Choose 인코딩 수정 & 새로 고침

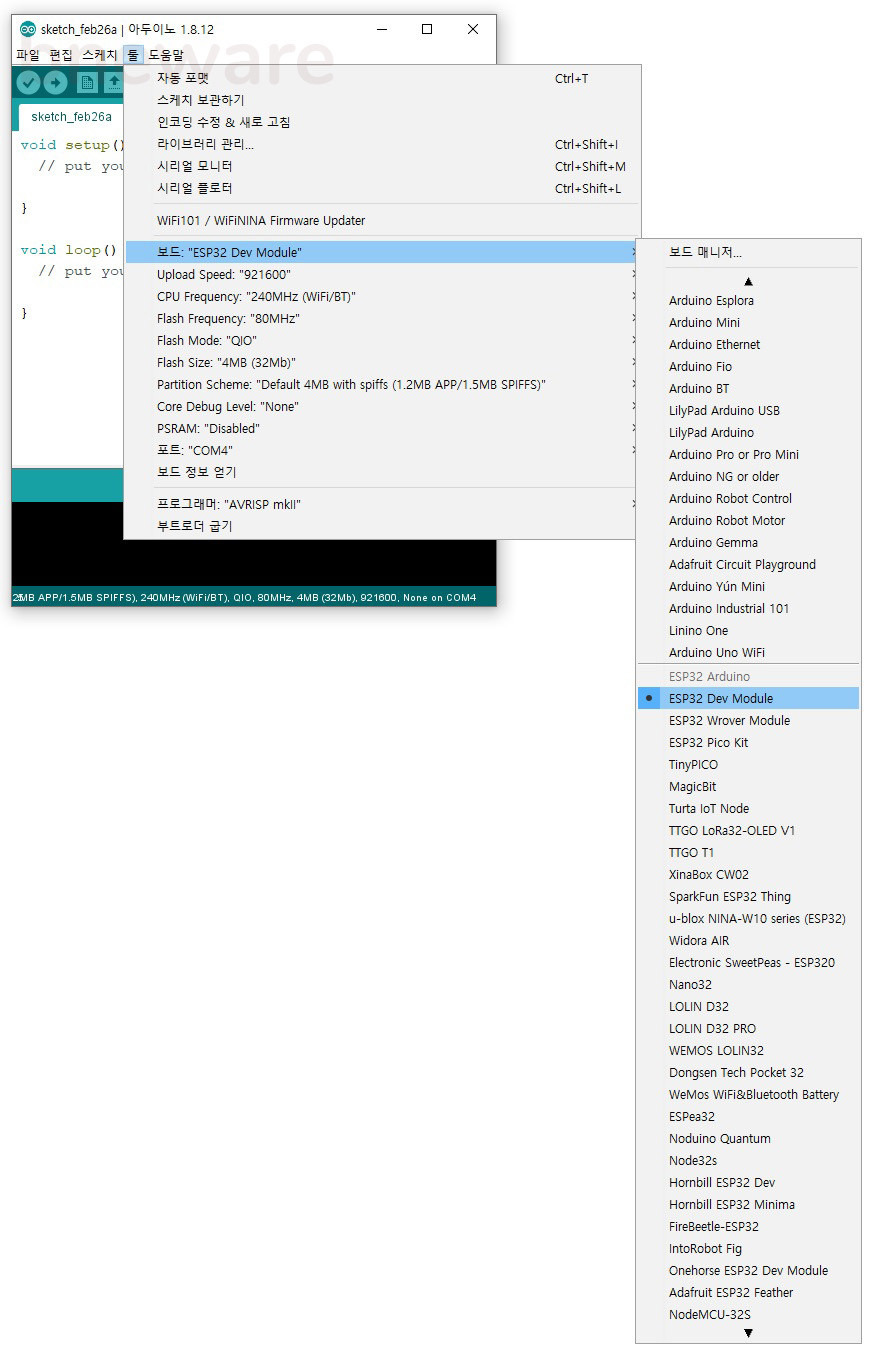click(x=382, y=122)
